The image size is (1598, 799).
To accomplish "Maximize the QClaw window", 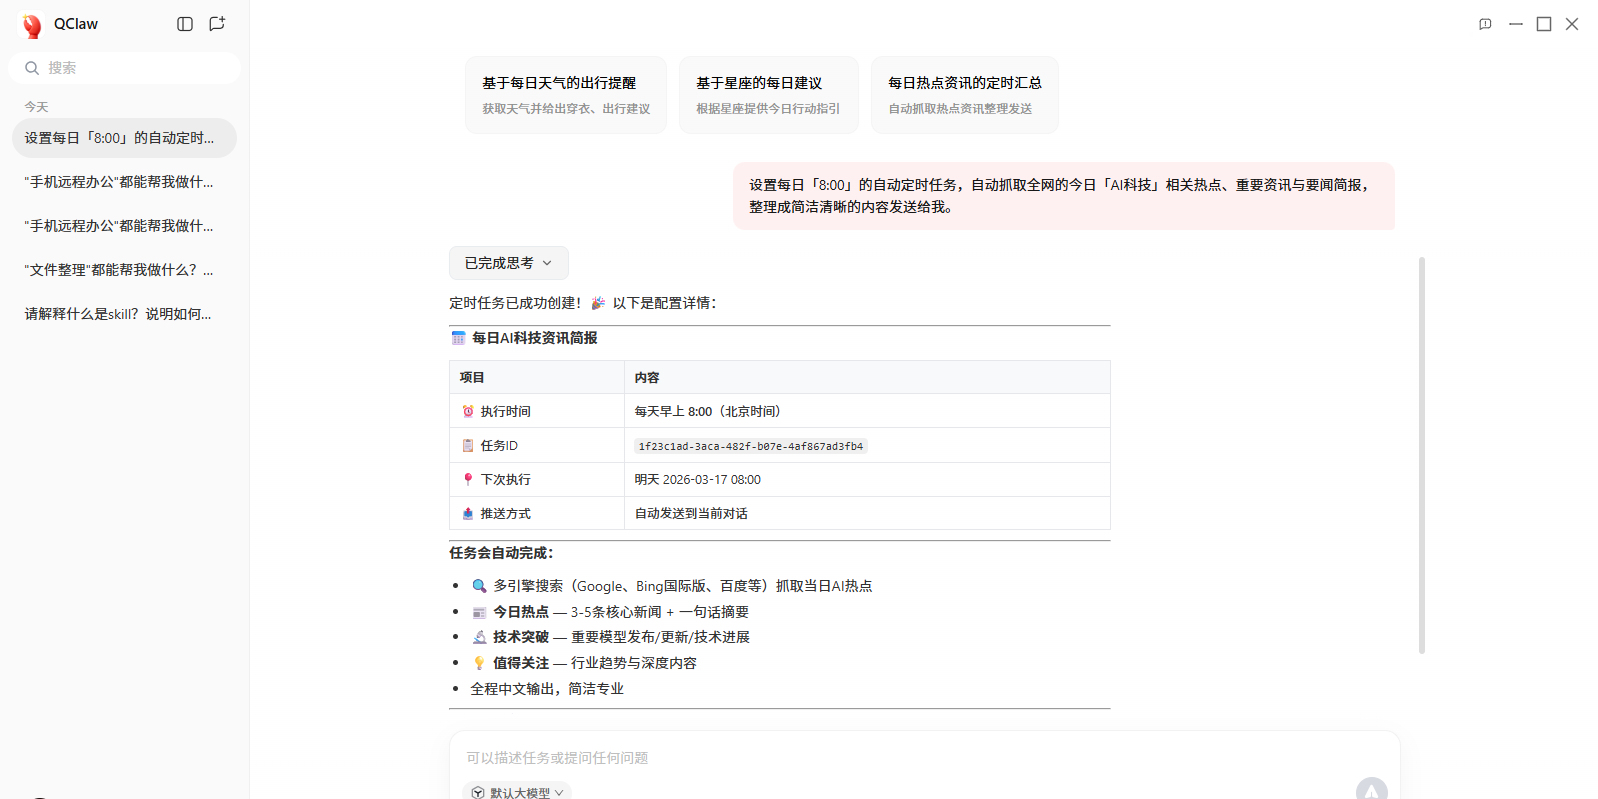I will 1544,24.
